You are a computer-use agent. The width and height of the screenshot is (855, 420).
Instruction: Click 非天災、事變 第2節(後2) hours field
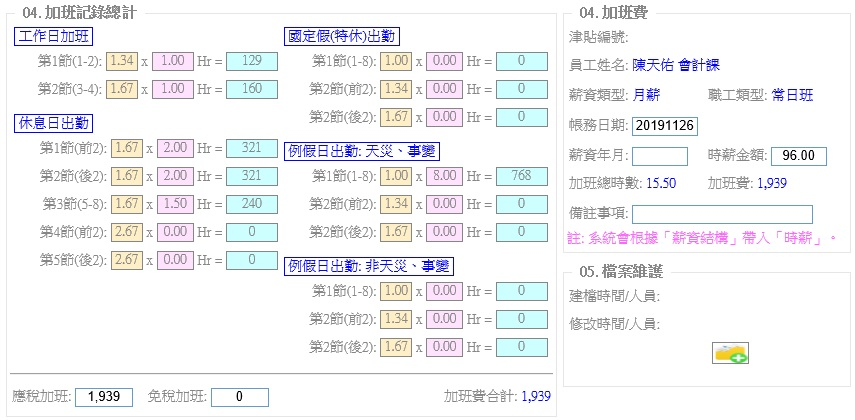point(444,347)
